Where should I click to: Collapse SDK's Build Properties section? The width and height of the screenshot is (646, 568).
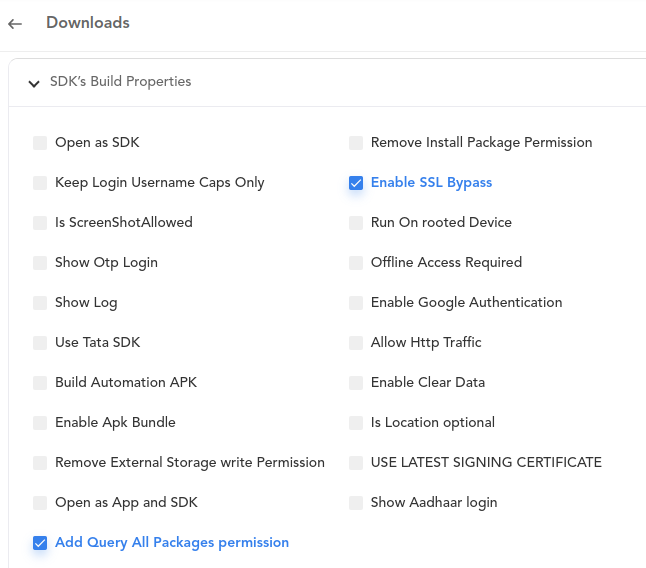tap(34, 83)
